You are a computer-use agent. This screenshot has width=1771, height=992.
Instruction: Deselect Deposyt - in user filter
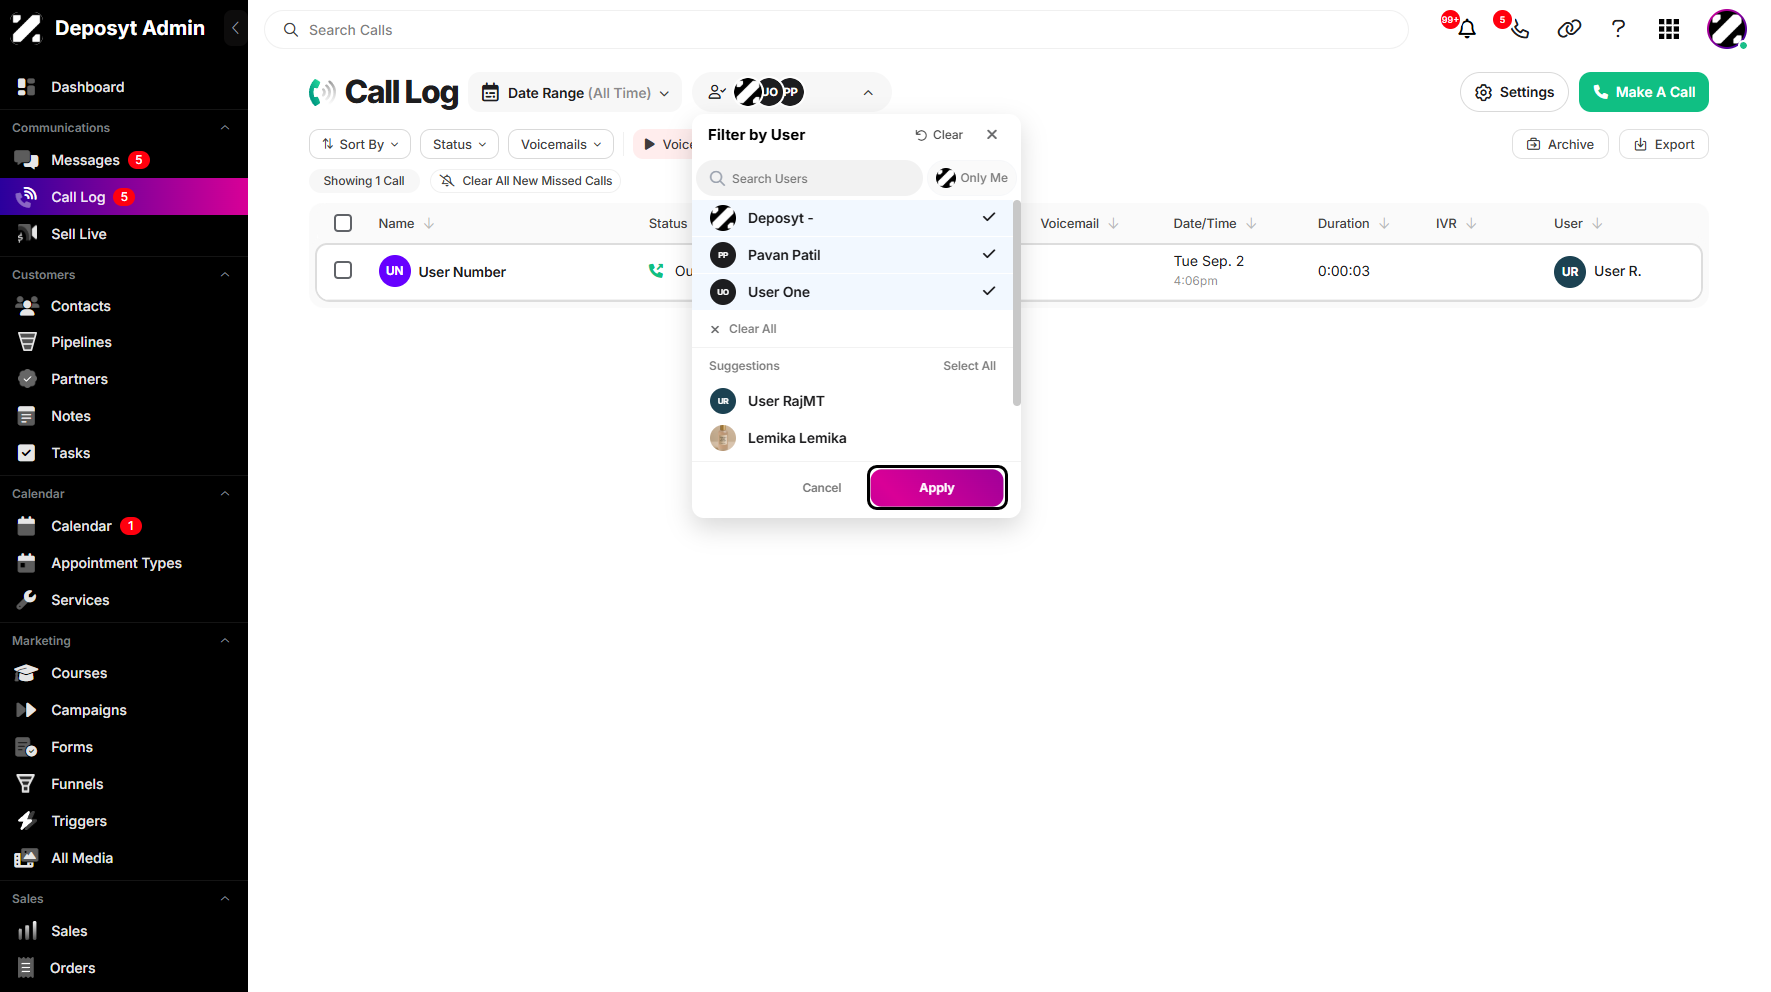(x=853, y=218)
